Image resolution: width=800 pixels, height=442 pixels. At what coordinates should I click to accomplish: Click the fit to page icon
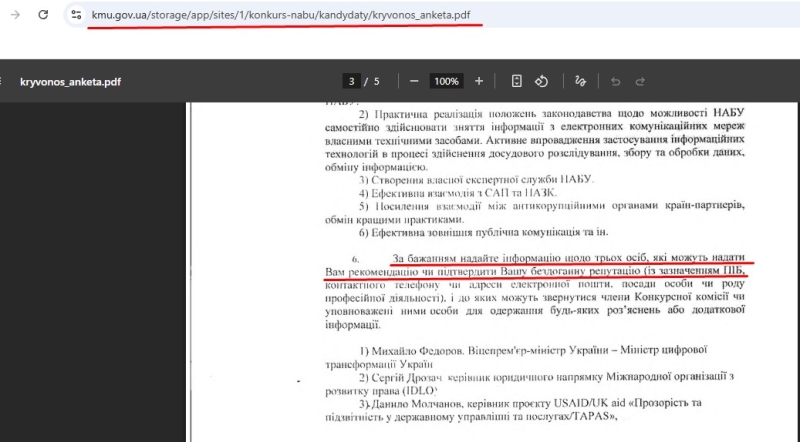click(x=516, y=81)
